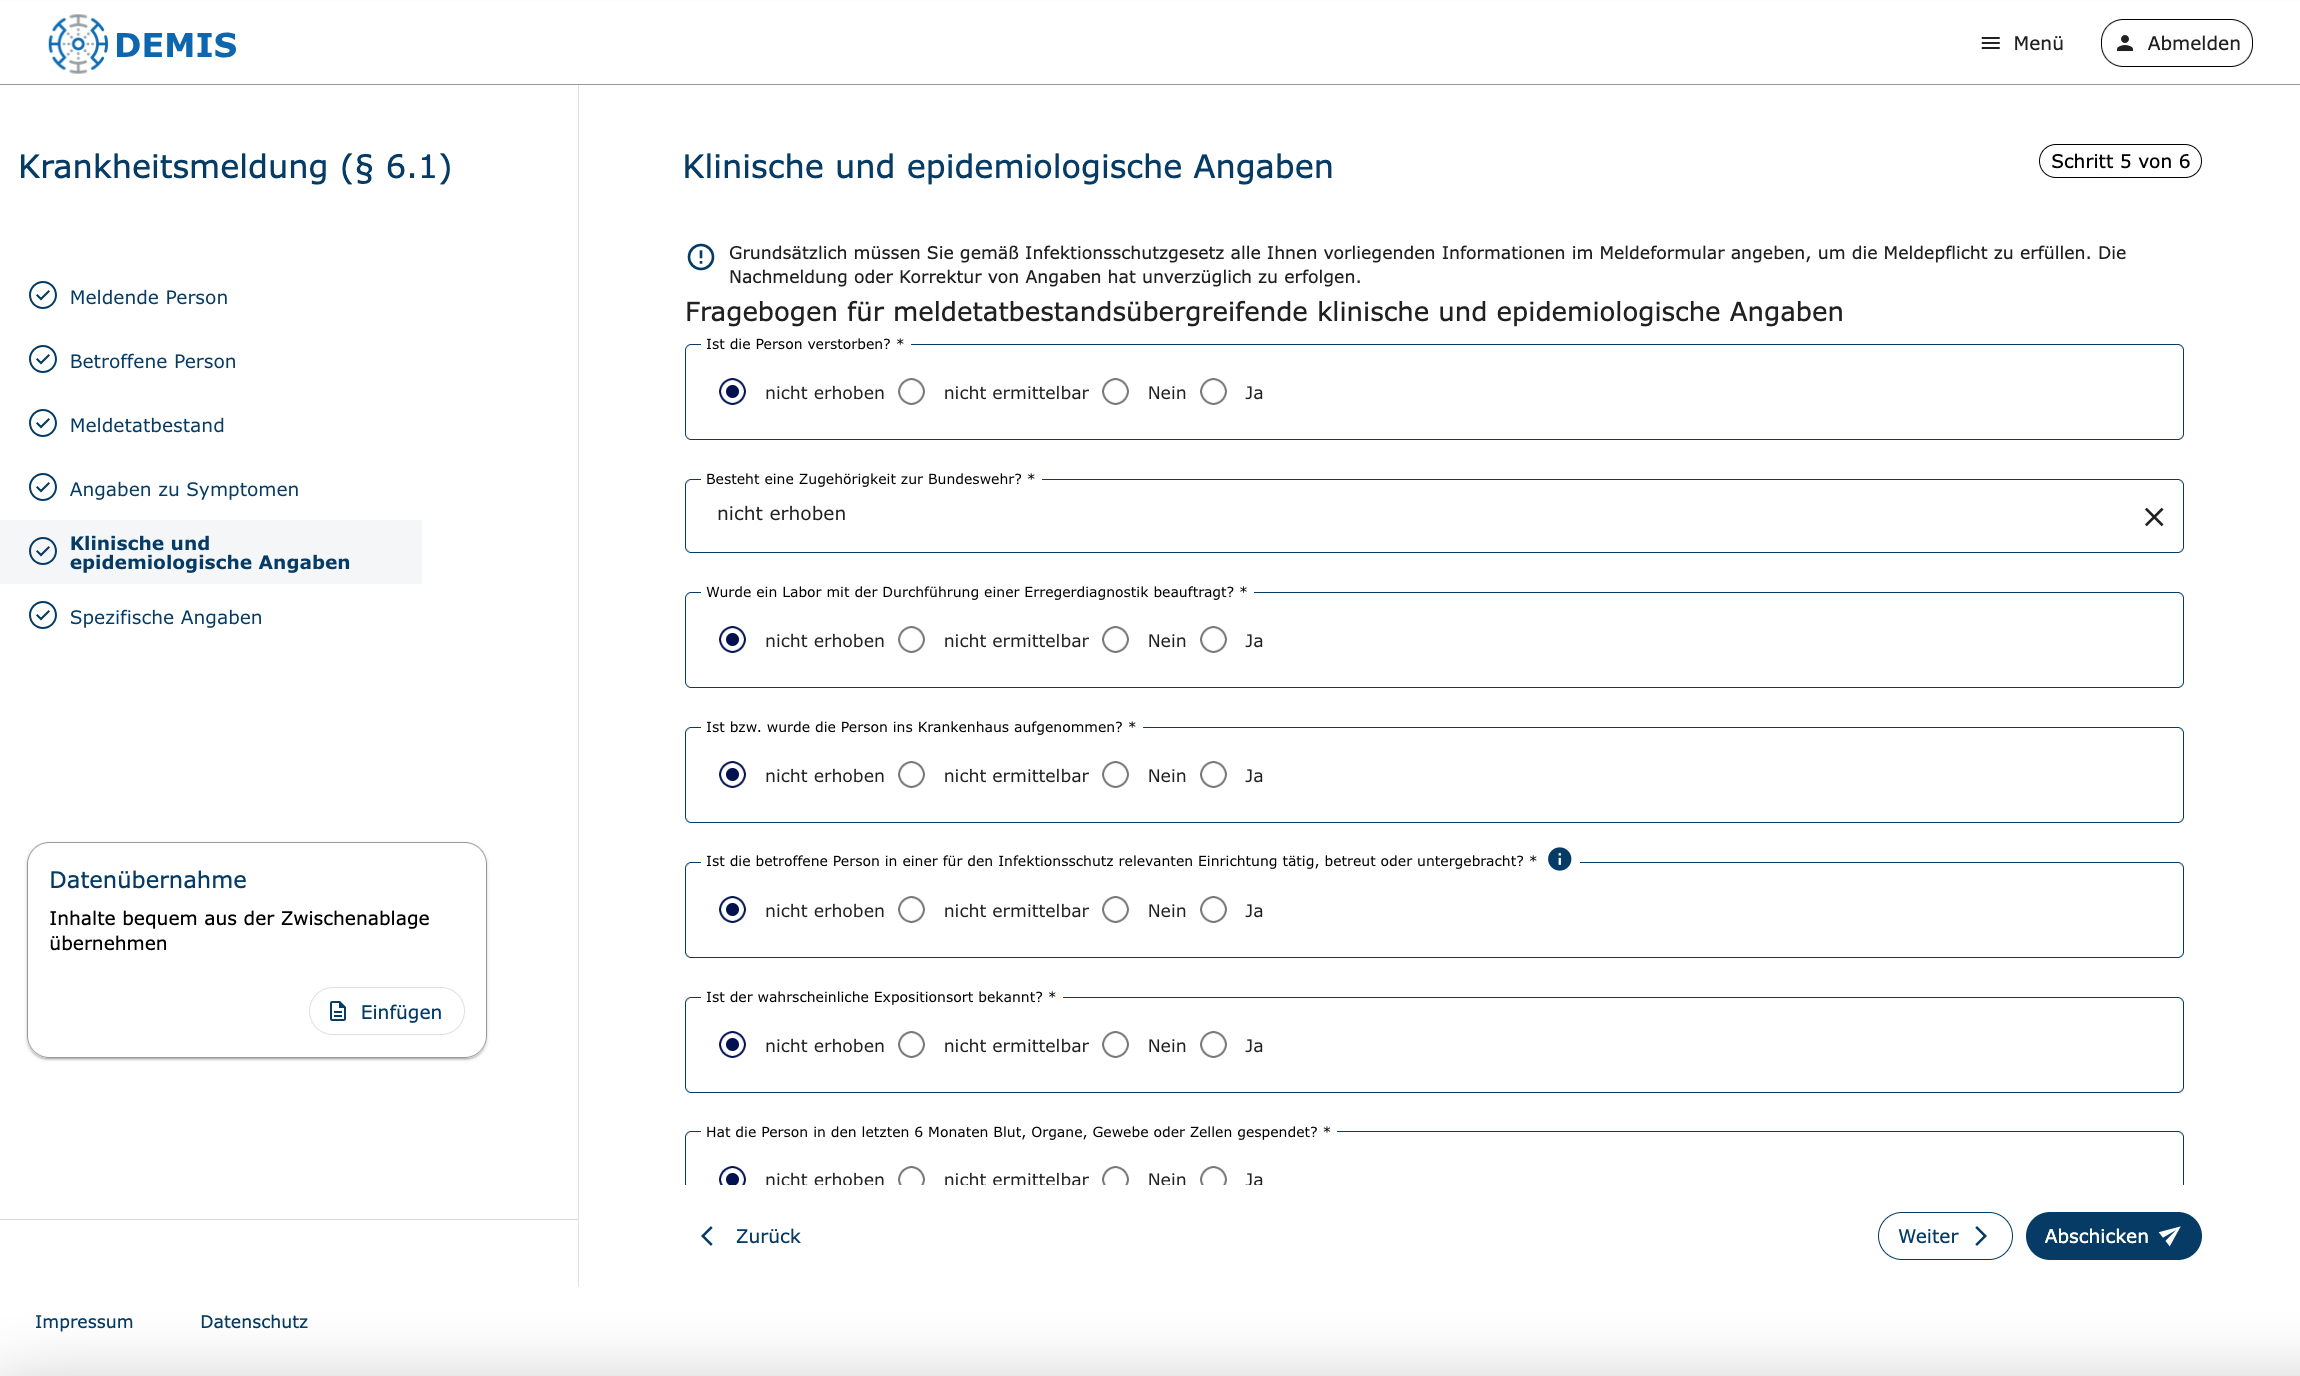Click the Abmelden logout button
Viewport: 2300px width, 1376px height.
tap(2176, 43)
